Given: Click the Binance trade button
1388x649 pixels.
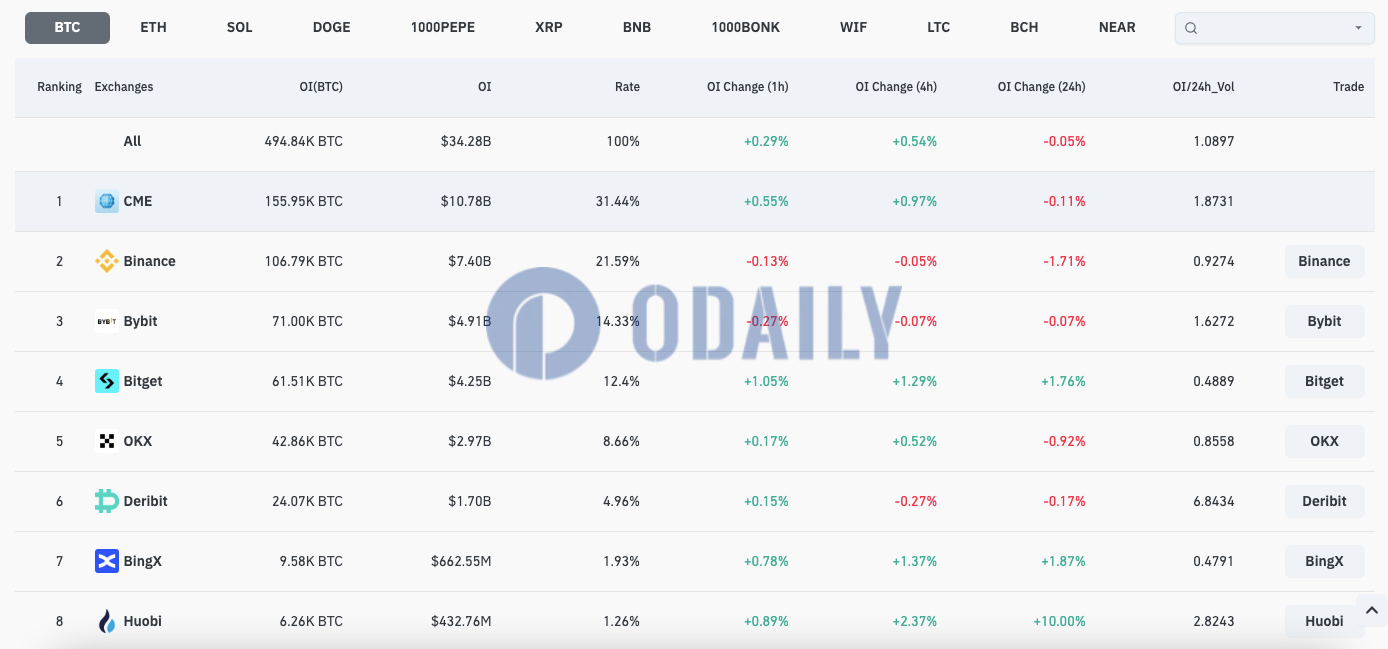Looking at the screenshot, I should [x=1324, y=261].
